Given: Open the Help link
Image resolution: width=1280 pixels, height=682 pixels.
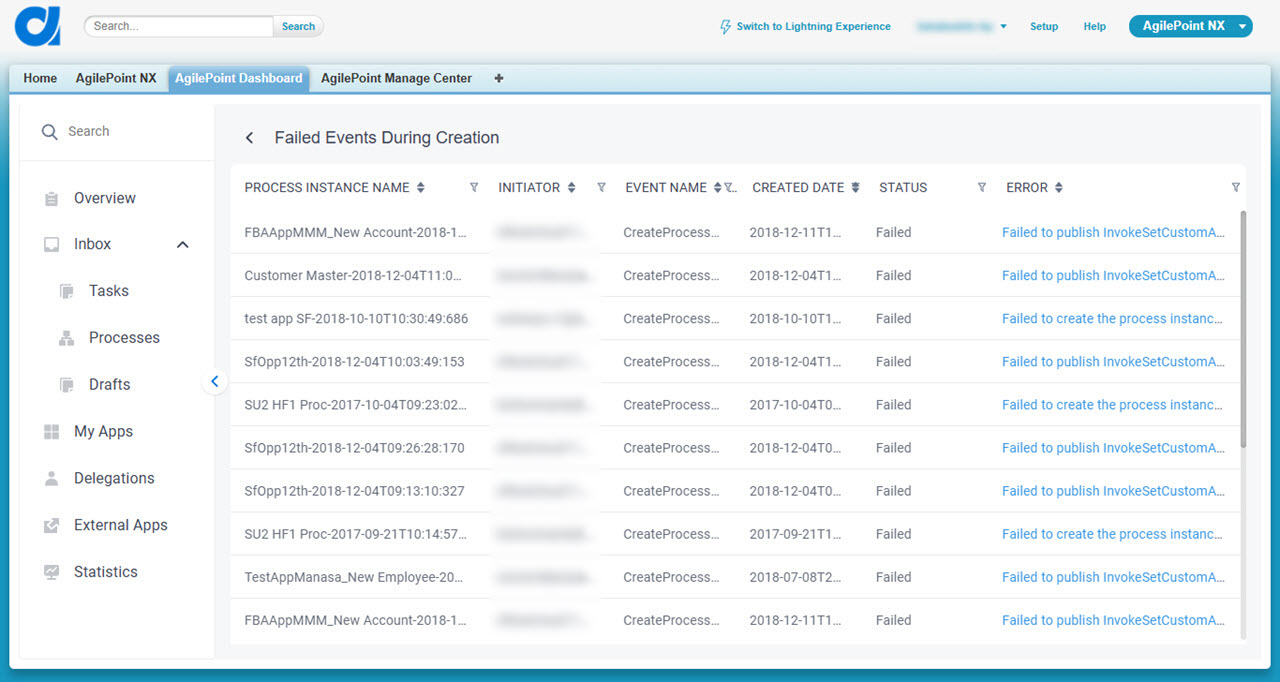Looking at the screenshot, I should [x=1095, y=27].
